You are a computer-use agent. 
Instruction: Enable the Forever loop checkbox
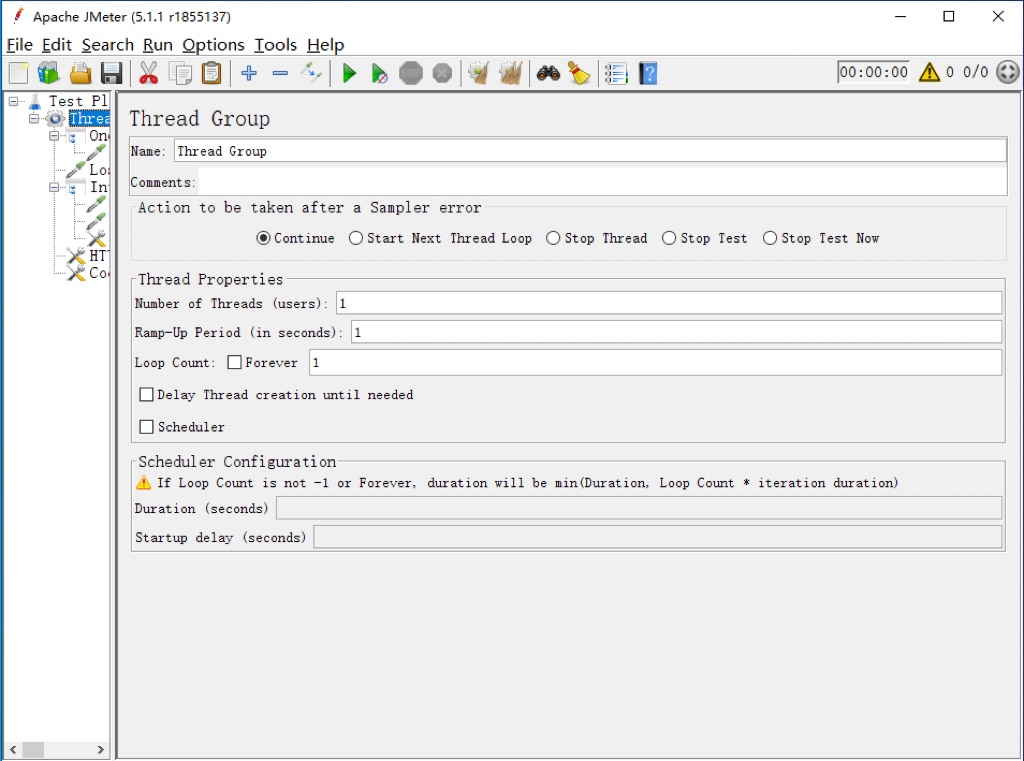234,363
